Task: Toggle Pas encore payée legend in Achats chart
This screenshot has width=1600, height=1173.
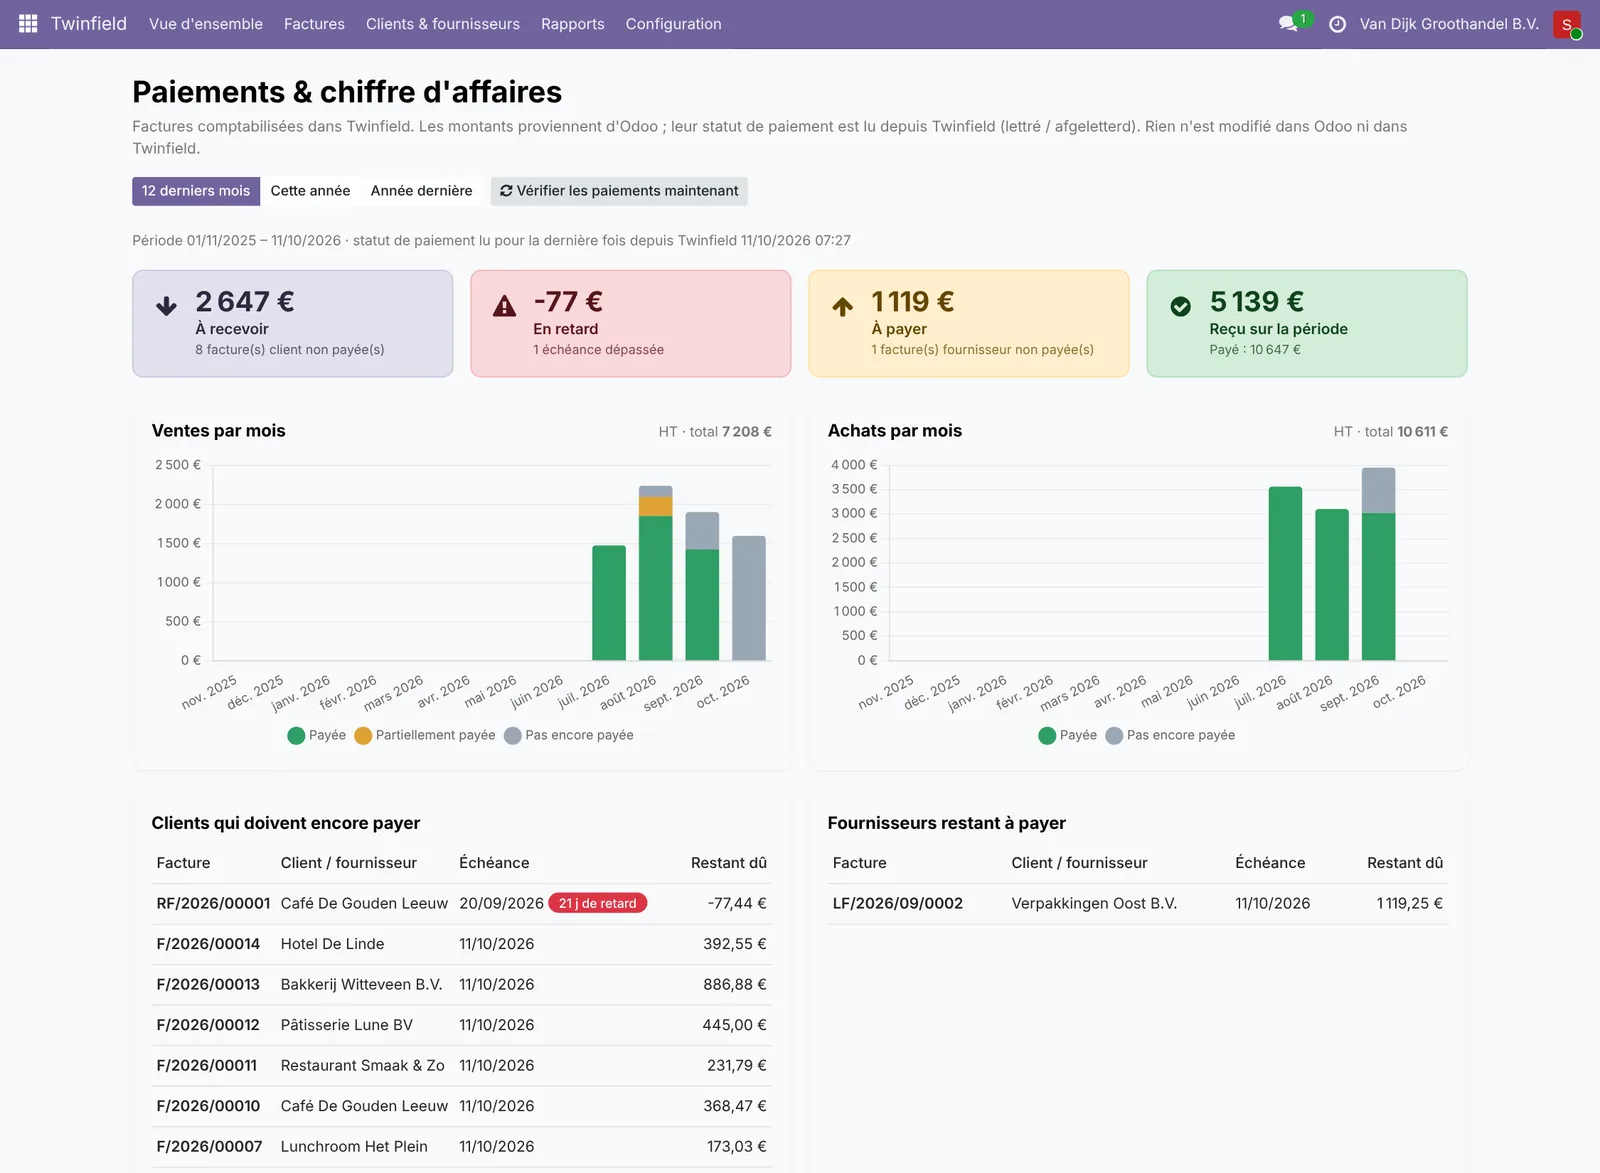Action: [1170, 735]
